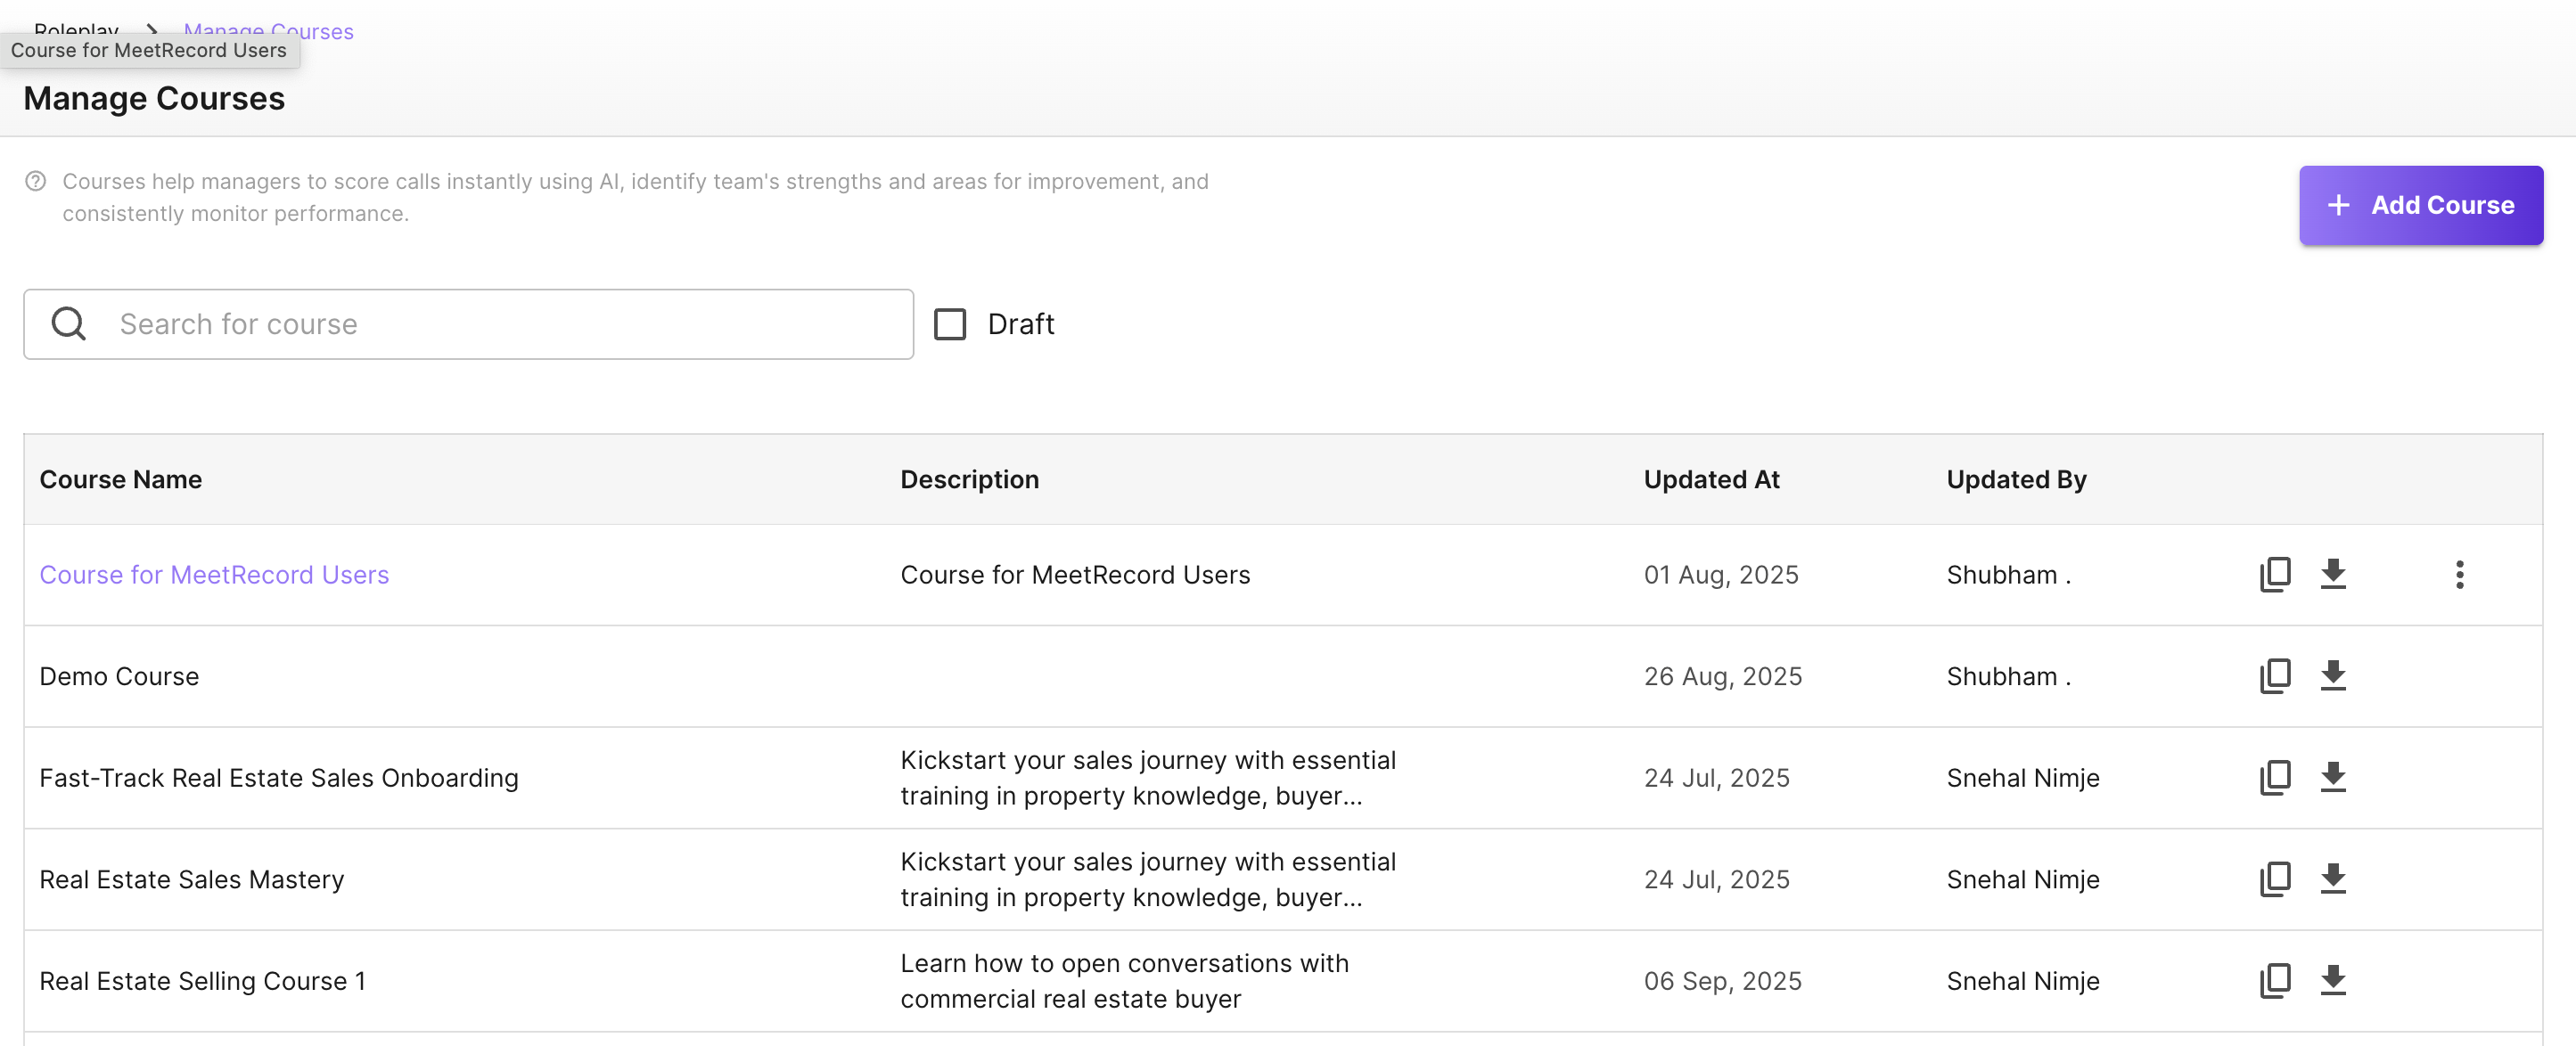The image size is (2576, 1046).
Task: Click the Add Course button
Action: click(x=2420, y=205)
